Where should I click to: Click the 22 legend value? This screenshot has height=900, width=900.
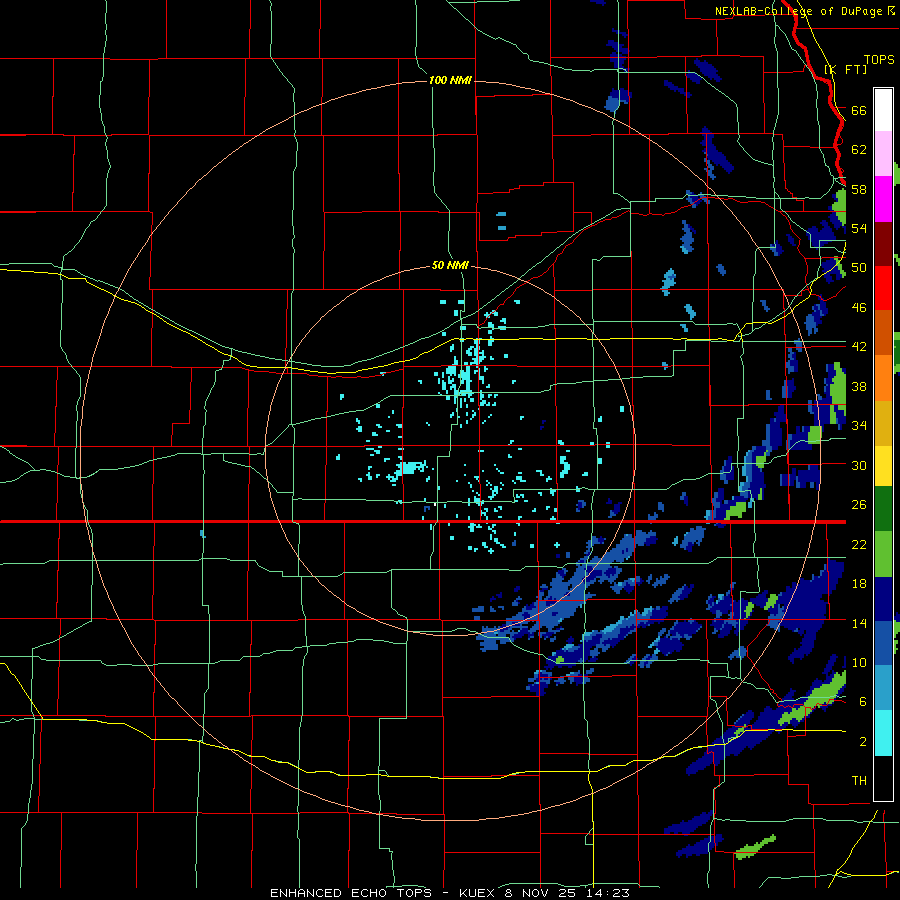(859, 544)
